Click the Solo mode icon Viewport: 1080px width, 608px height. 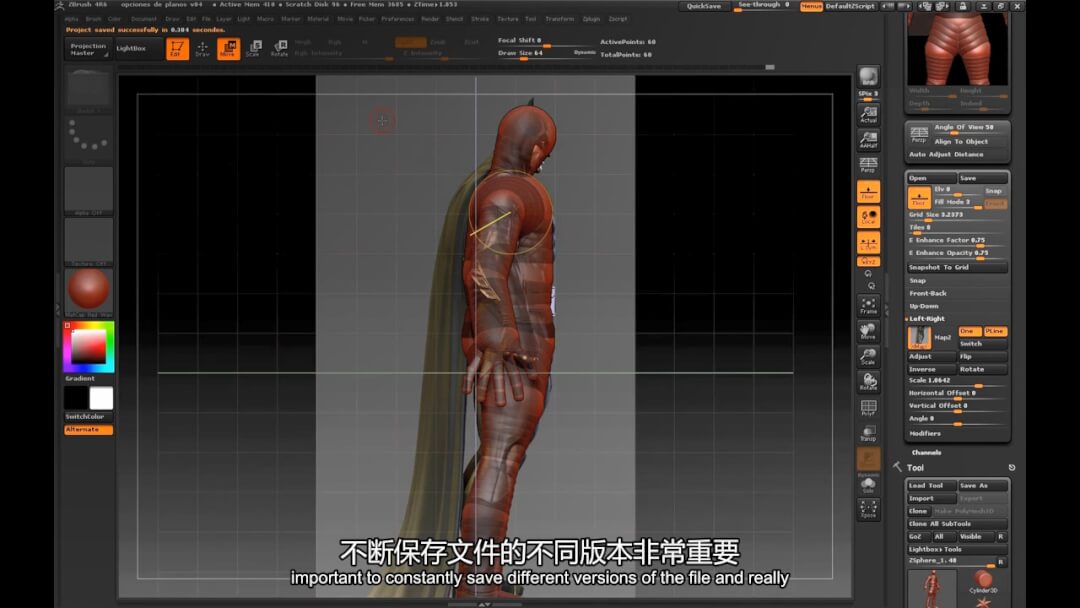coord(869,485)
